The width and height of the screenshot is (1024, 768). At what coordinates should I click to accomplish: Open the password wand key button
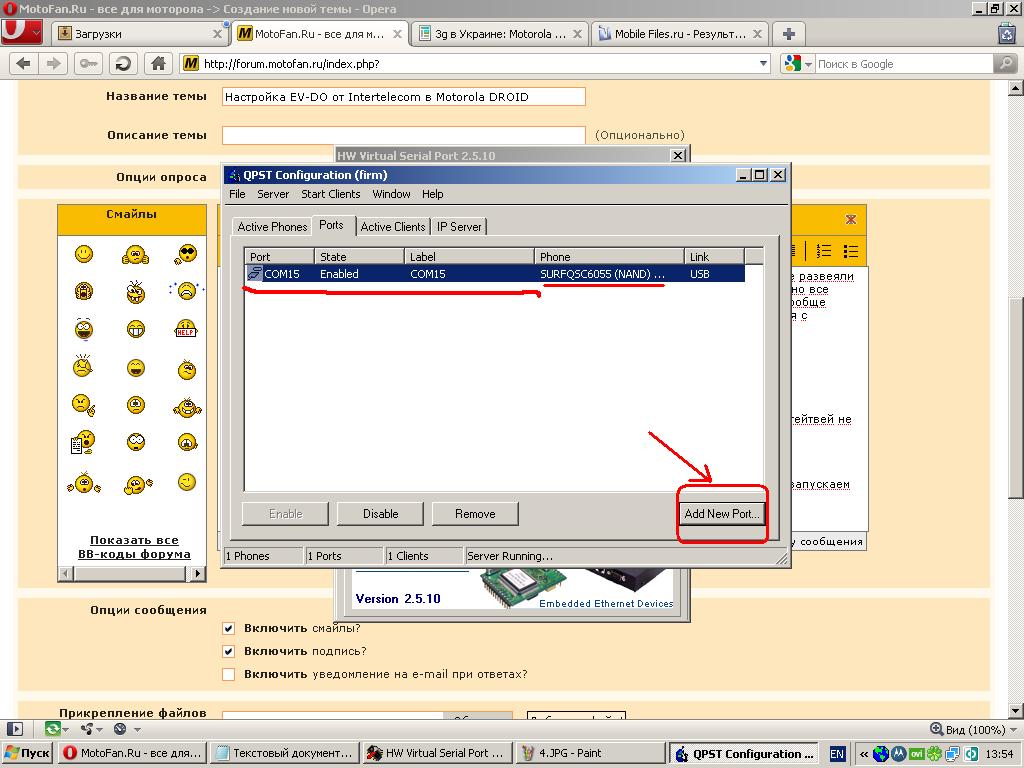click(x=88, y=63)
